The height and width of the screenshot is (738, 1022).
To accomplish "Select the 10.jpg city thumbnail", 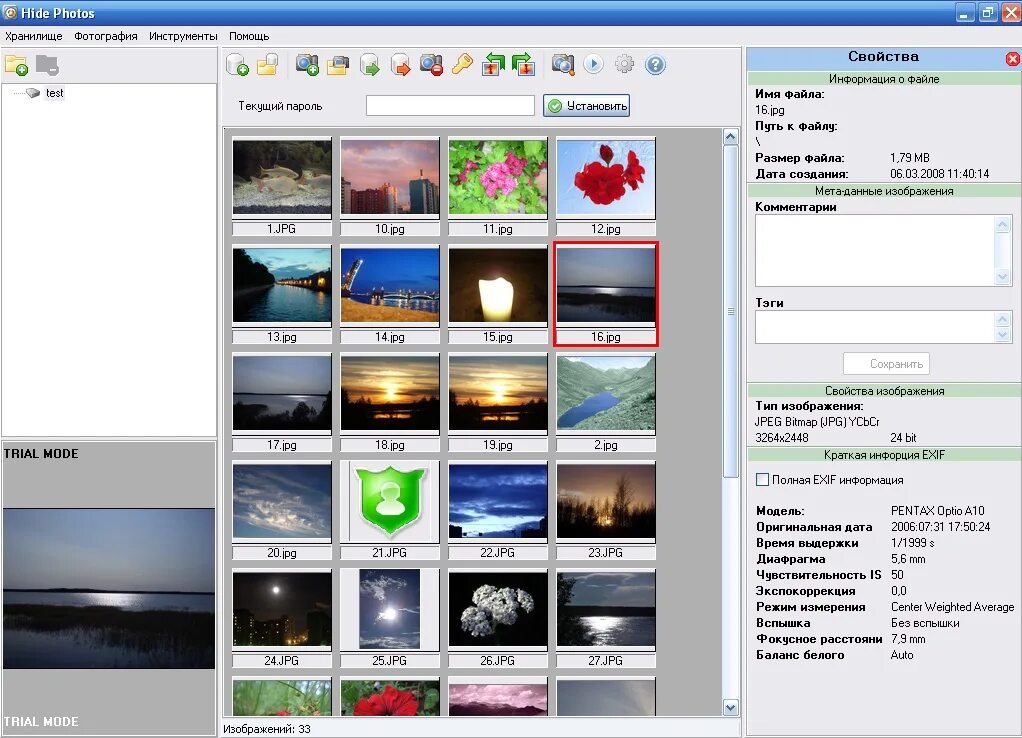I will coord(390,177).
